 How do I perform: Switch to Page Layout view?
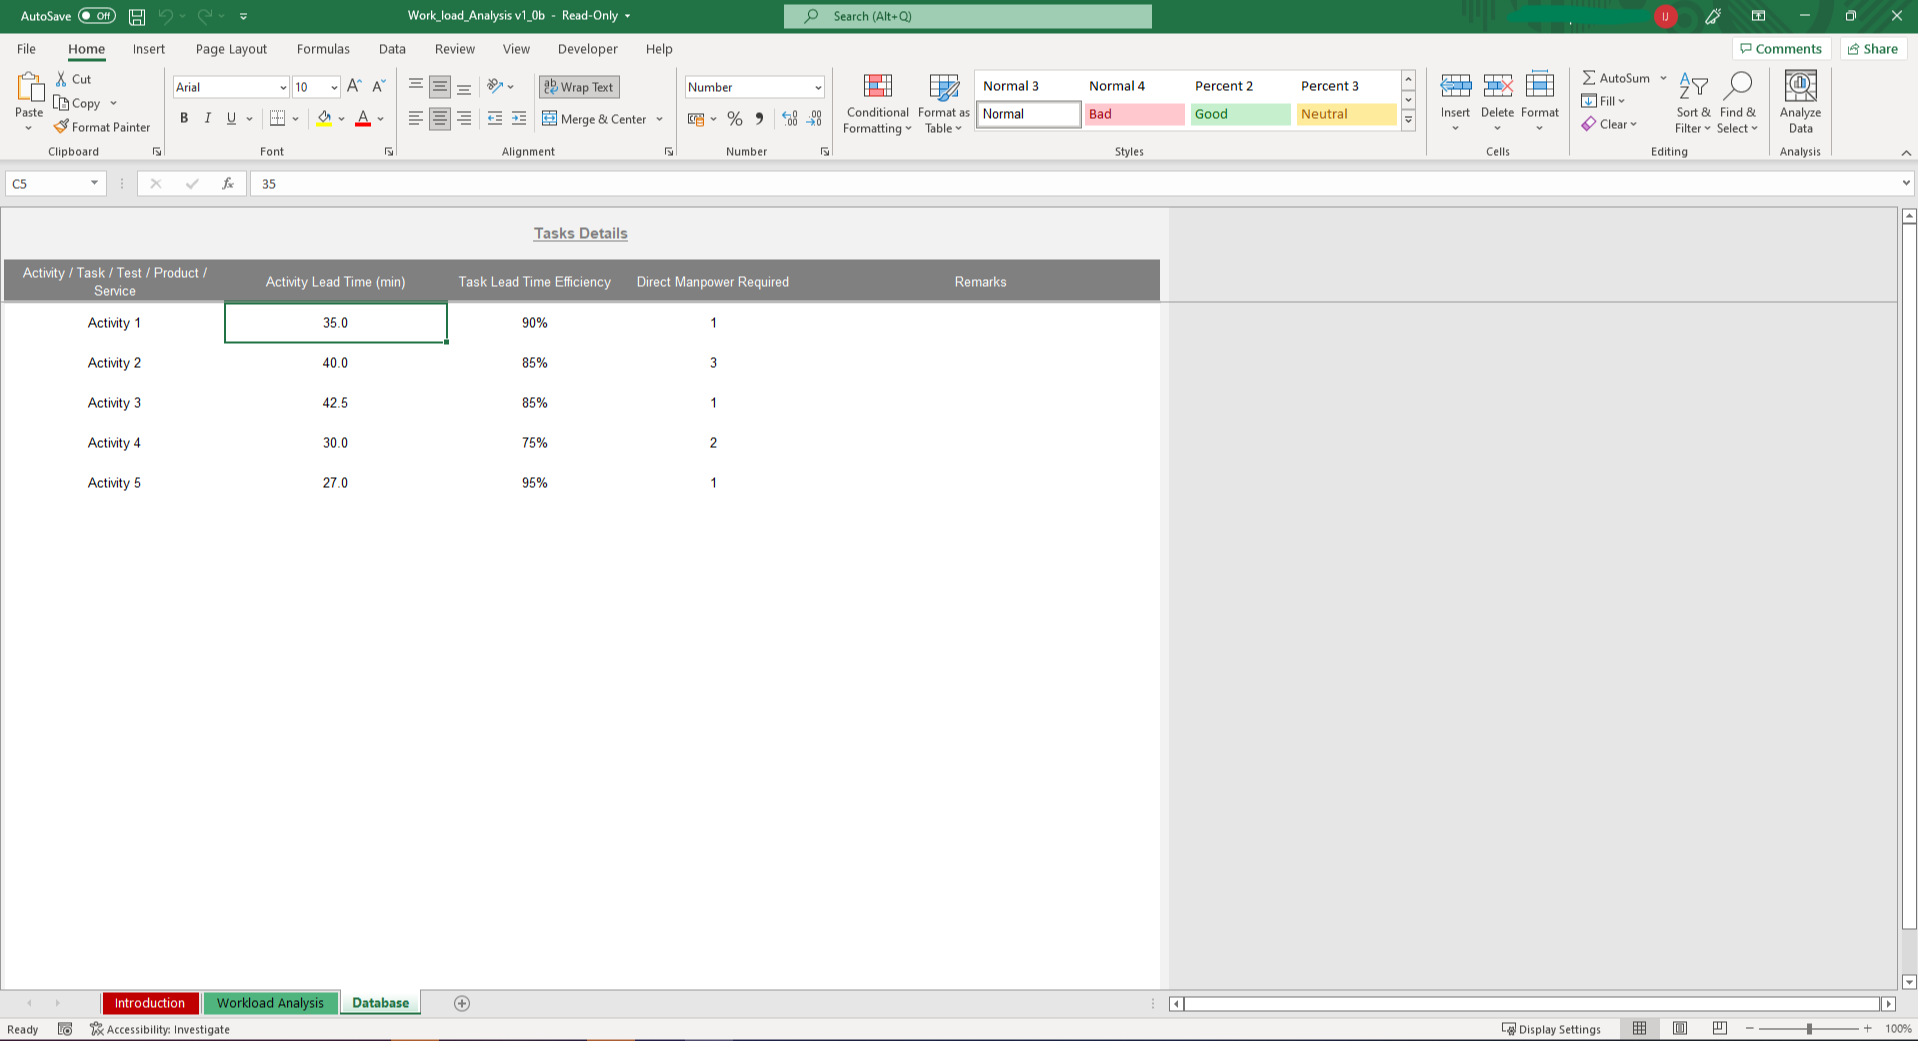point(1680,1029)
